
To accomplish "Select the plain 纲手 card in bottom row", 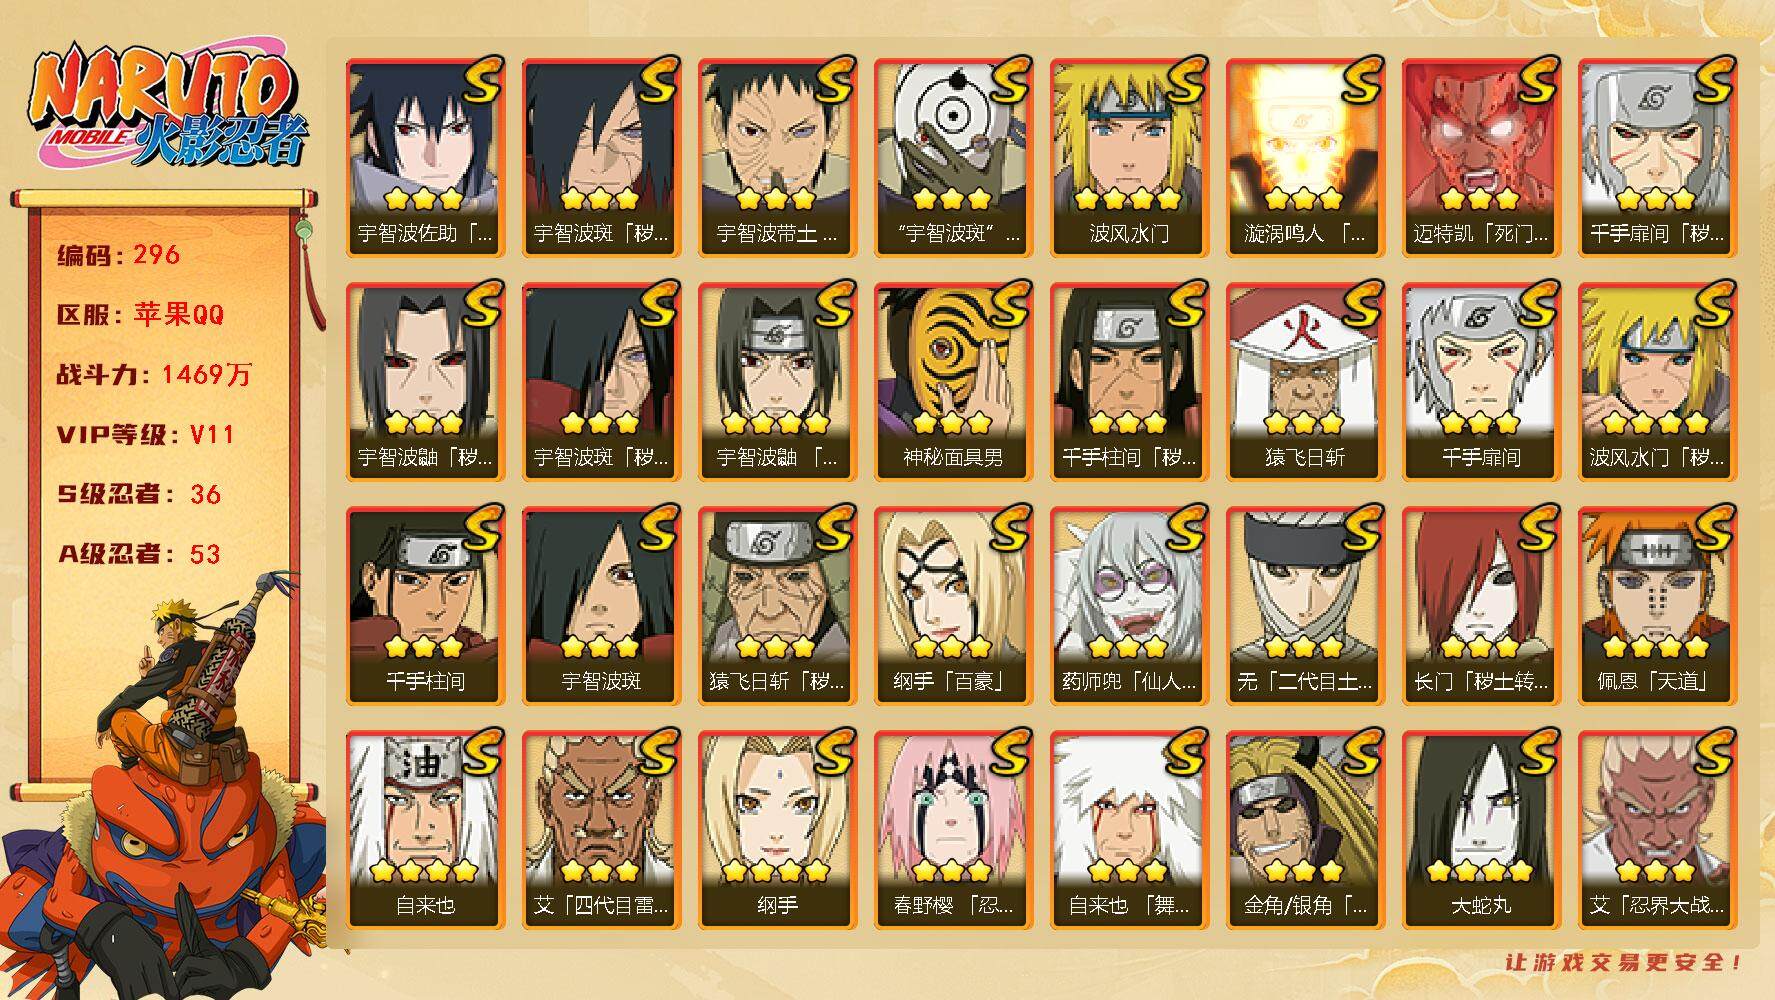I will coord(777,829).
